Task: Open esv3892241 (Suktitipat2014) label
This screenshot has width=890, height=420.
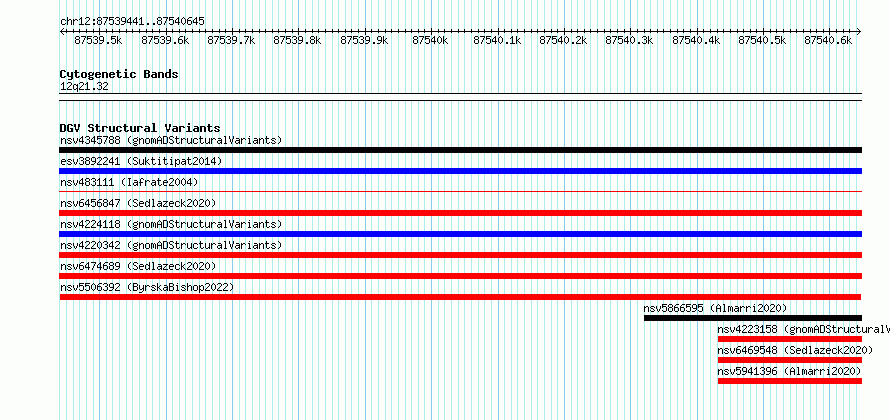Action: [x=141, y=161]
